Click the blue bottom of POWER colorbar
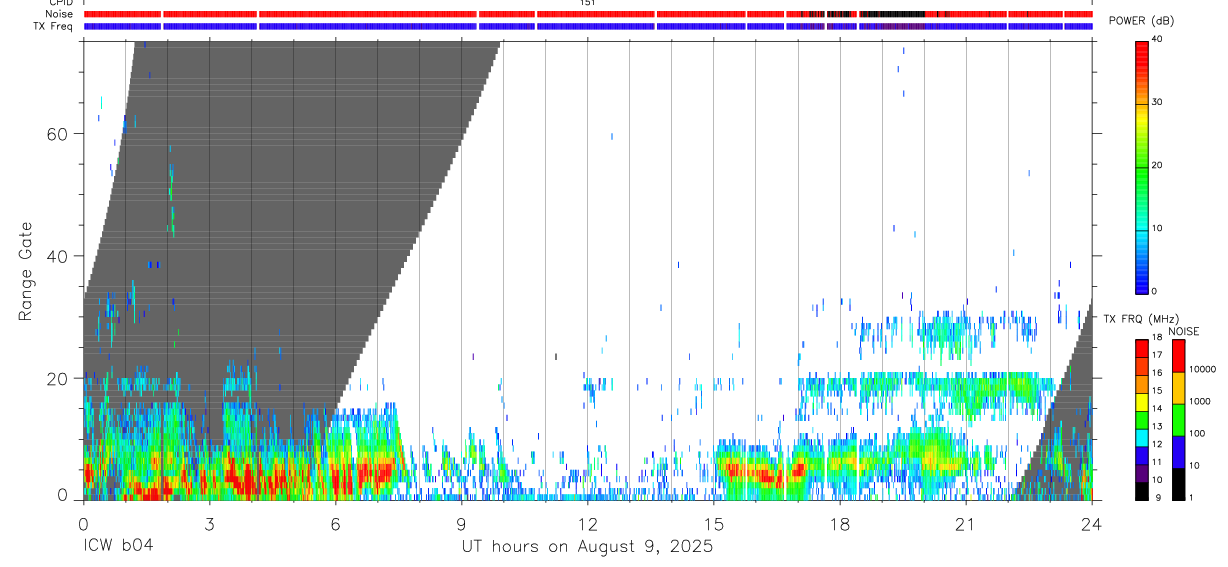The image size is (1228, 567). click(1142, 280)
